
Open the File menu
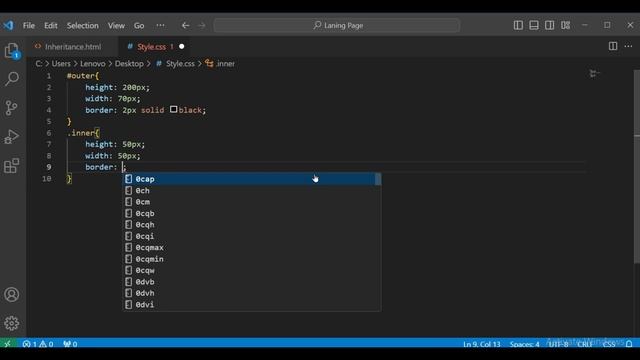coord(29,25)
